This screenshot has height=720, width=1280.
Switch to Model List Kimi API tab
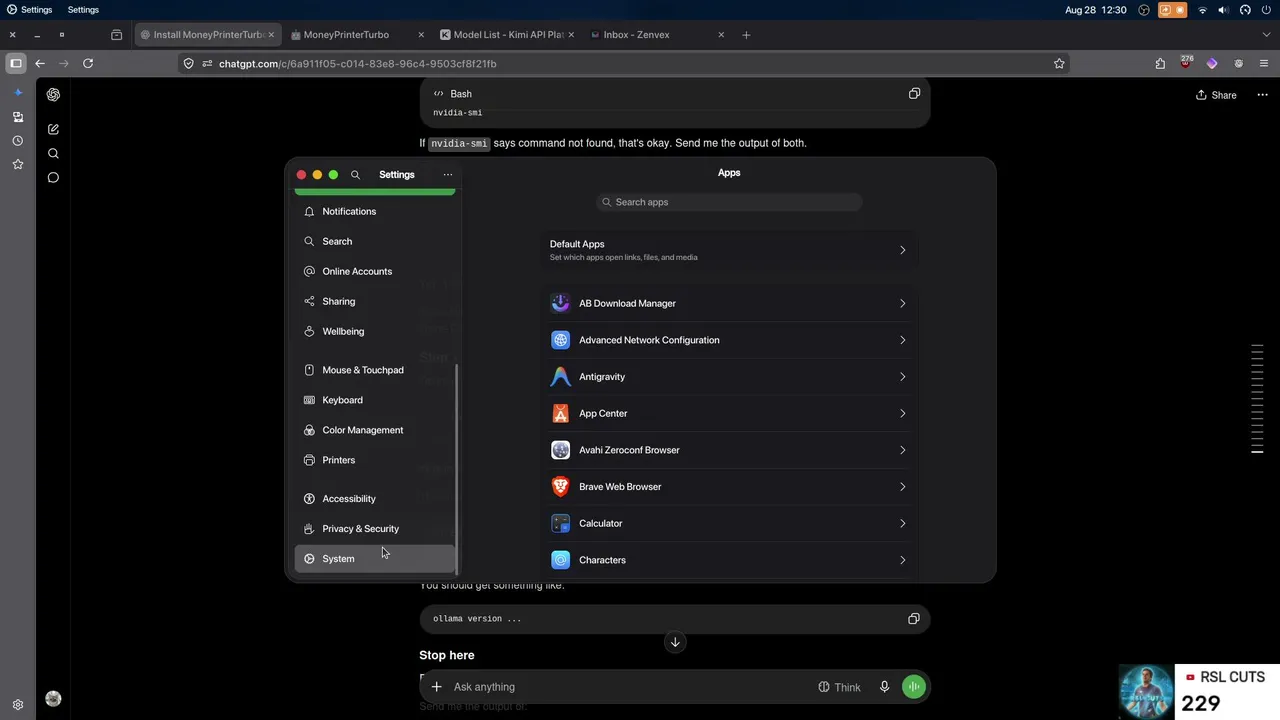pyautogui.click(x=506, y=35)
